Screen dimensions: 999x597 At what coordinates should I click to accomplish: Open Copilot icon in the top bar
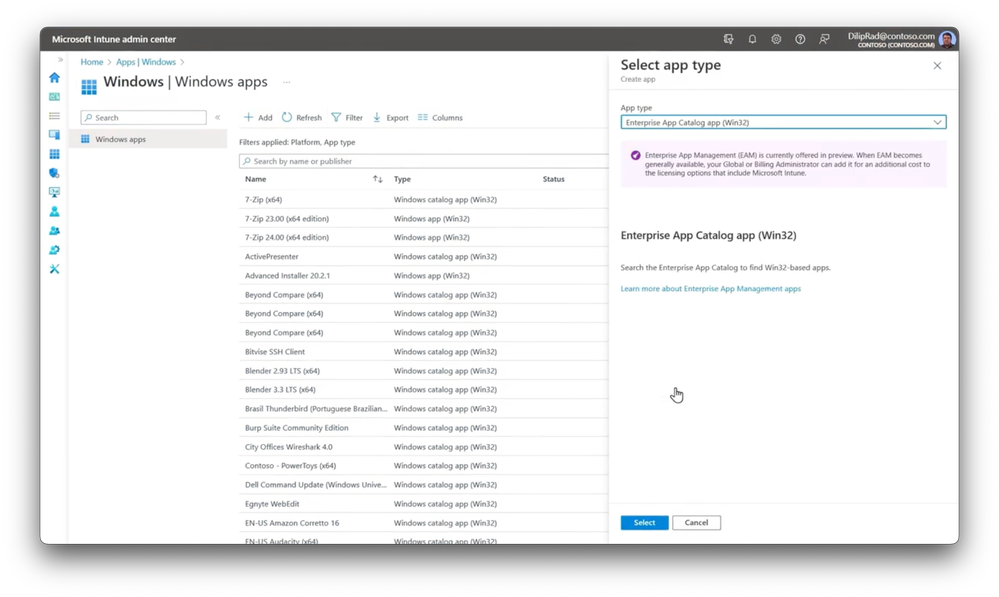click(x=728, y=39)
